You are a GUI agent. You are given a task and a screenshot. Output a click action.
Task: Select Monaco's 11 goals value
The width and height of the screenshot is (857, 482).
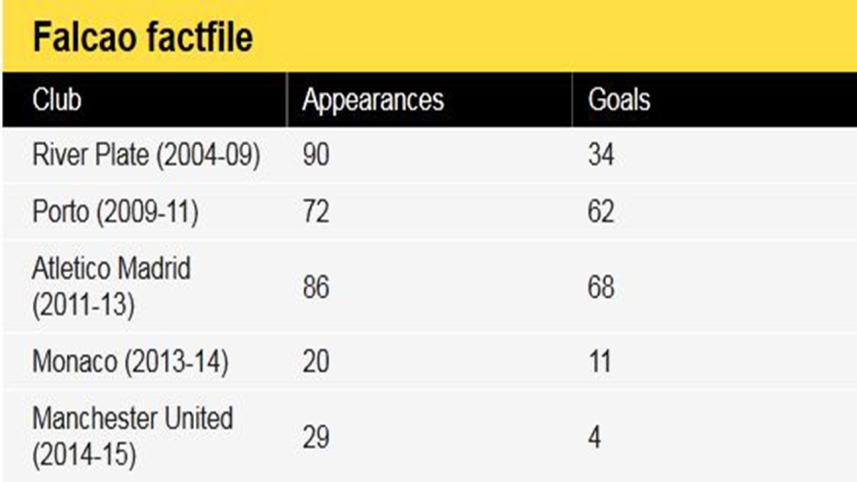601,362
